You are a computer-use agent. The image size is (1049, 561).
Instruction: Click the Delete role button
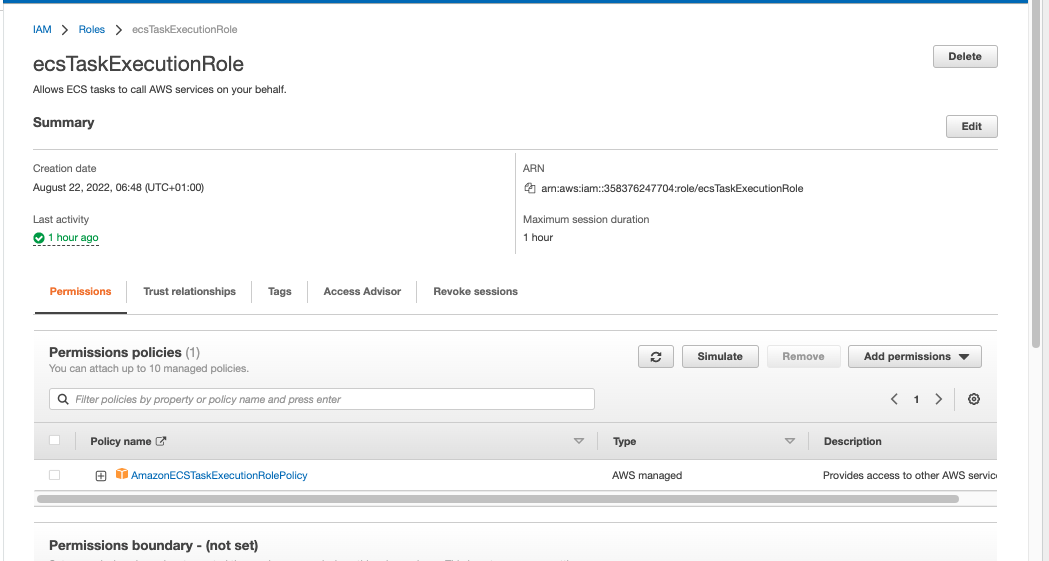[x=965, y=57]
